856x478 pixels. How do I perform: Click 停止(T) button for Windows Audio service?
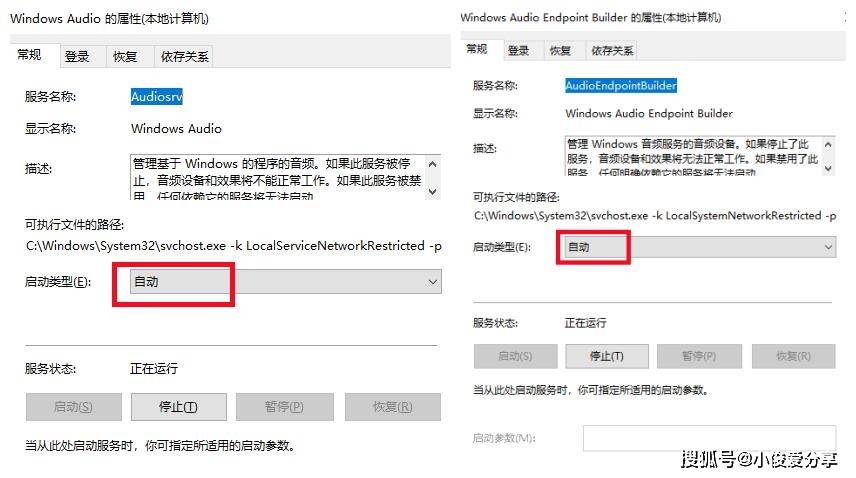tap(179, 407)
